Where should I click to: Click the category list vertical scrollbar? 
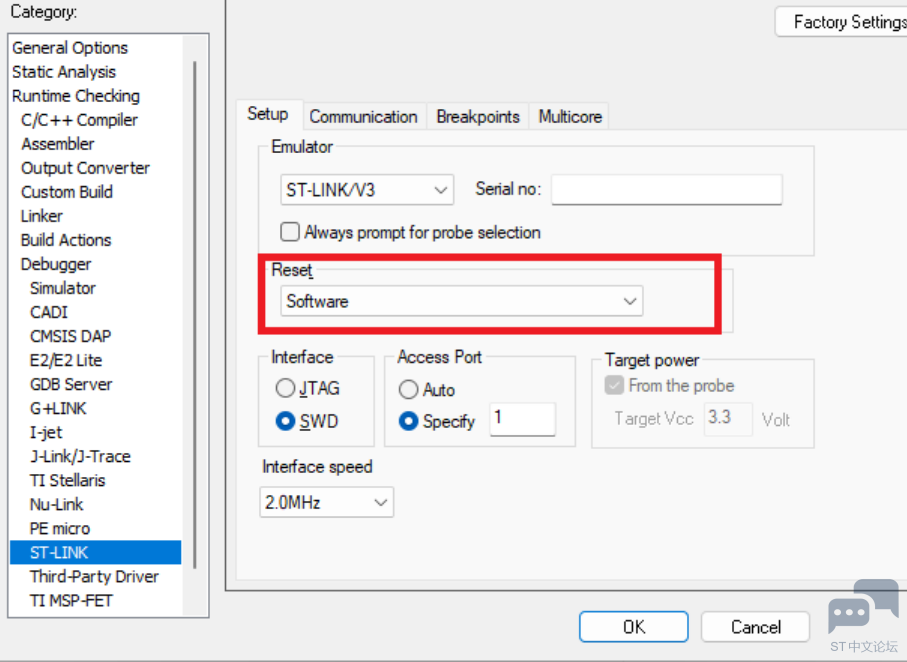(195, 300)
